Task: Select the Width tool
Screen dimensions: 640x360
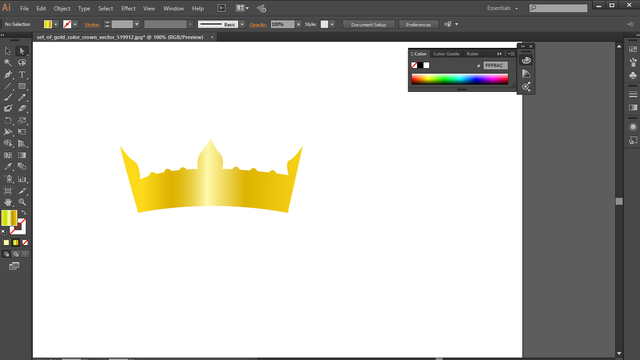Action: click(8, 132)
